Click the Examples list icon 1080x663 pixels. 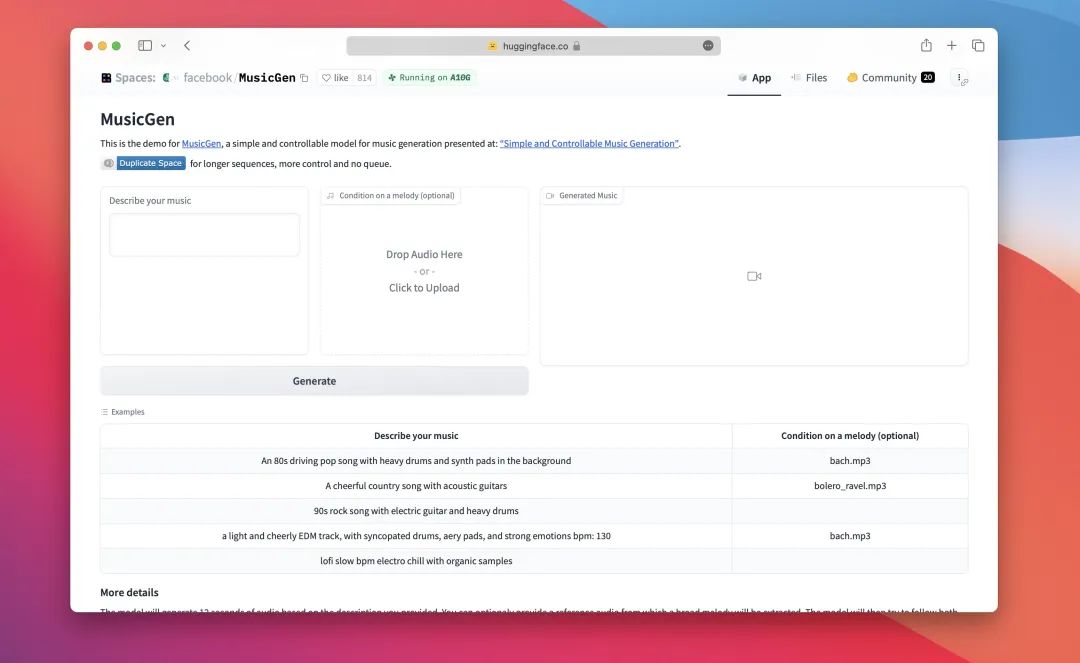click(x=105, y=412)
